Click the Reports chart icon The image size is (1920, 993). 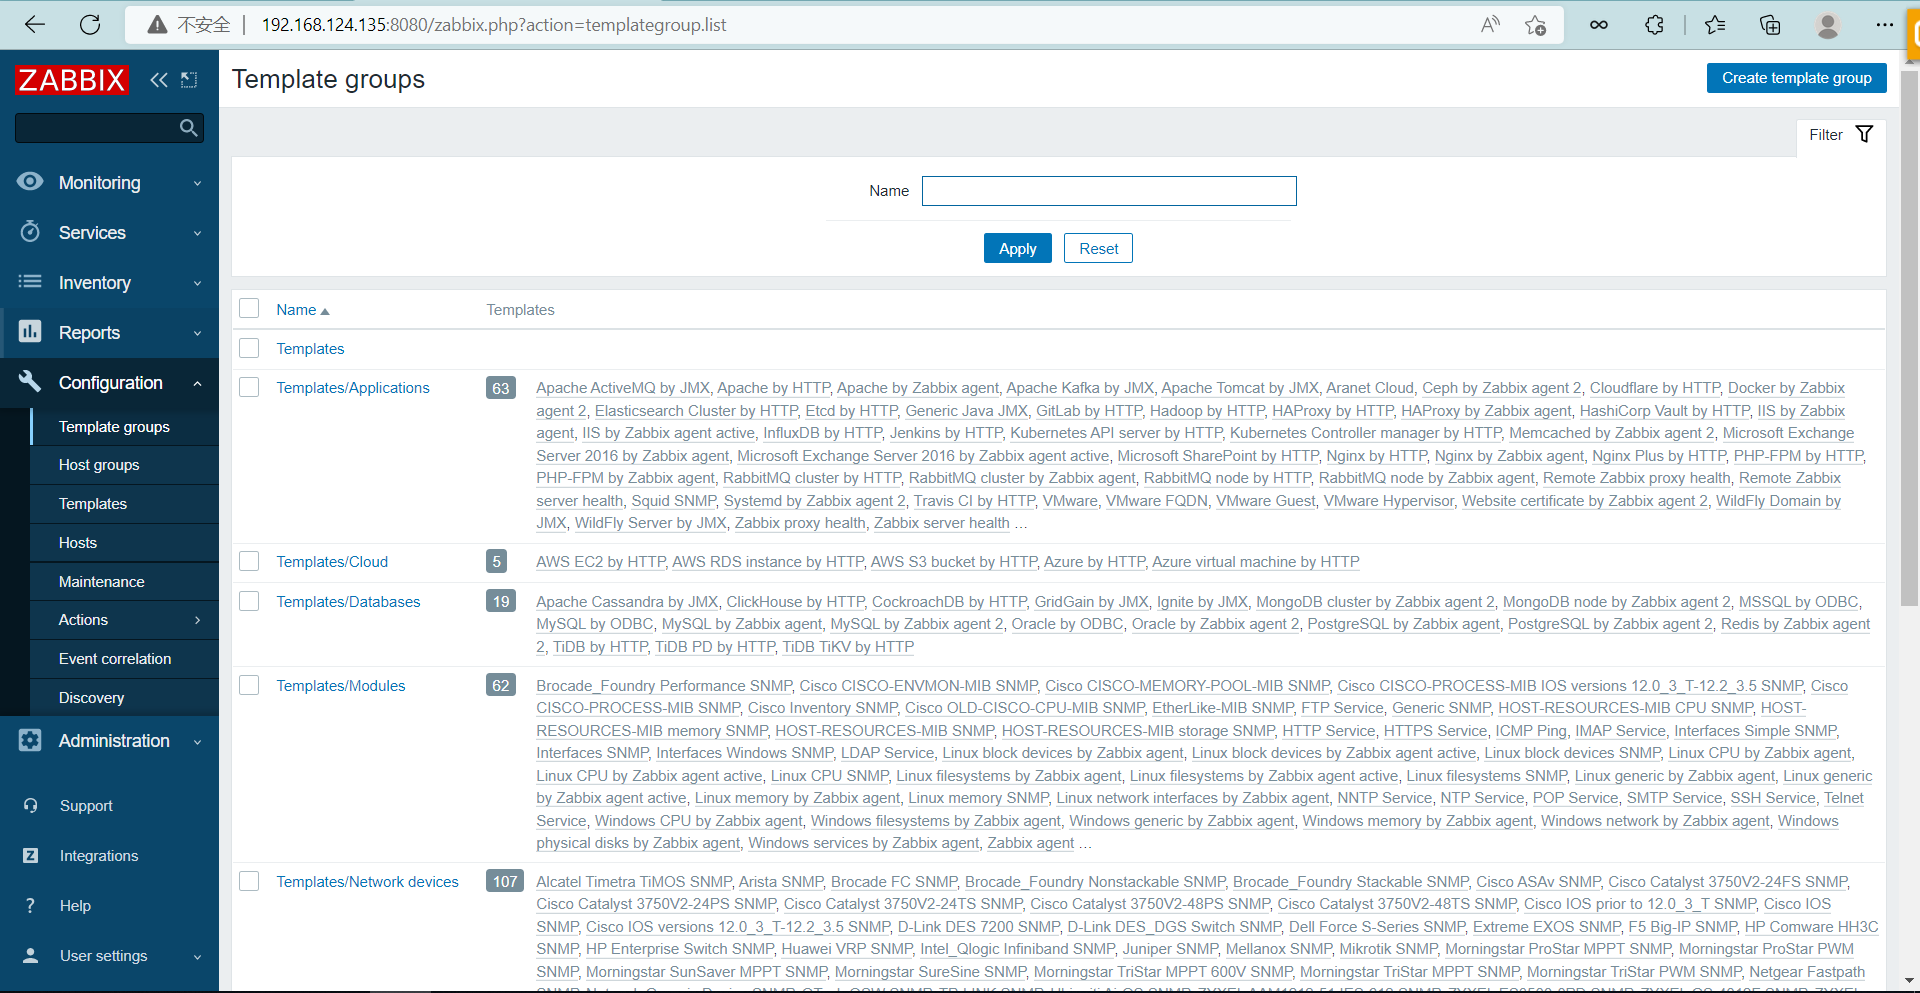coord(30,332)
